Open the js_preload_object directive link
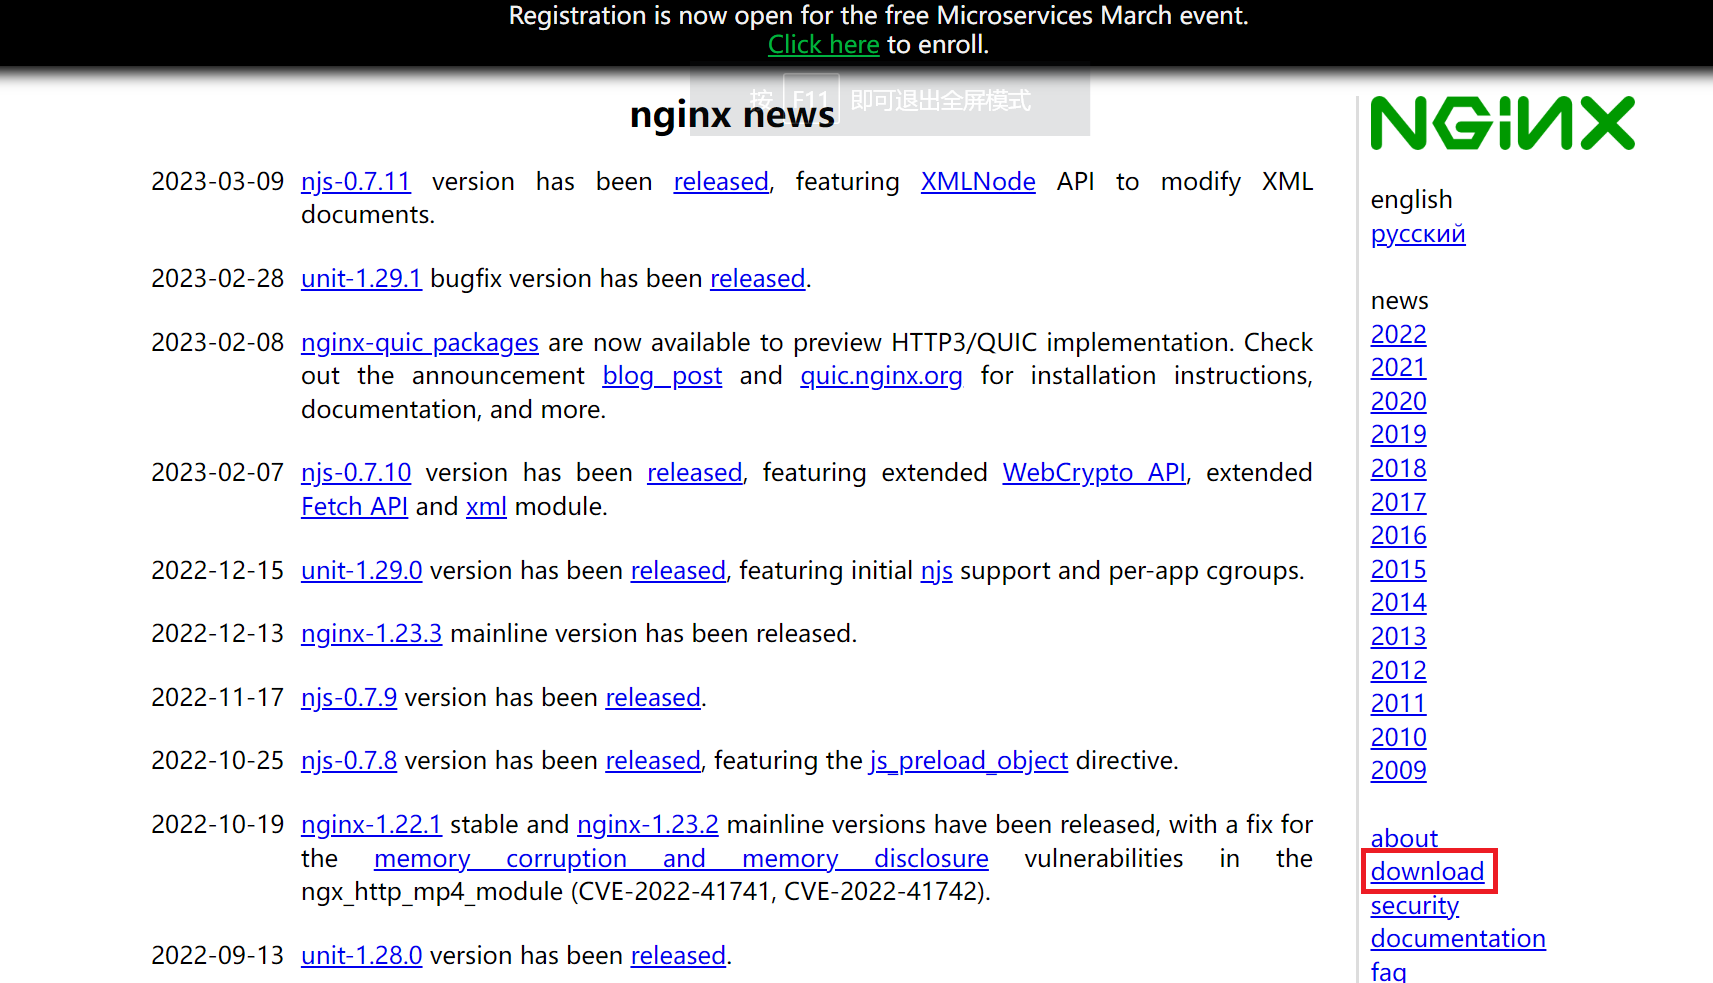Viewport: 1713px width, 983px height. [969, 761]
